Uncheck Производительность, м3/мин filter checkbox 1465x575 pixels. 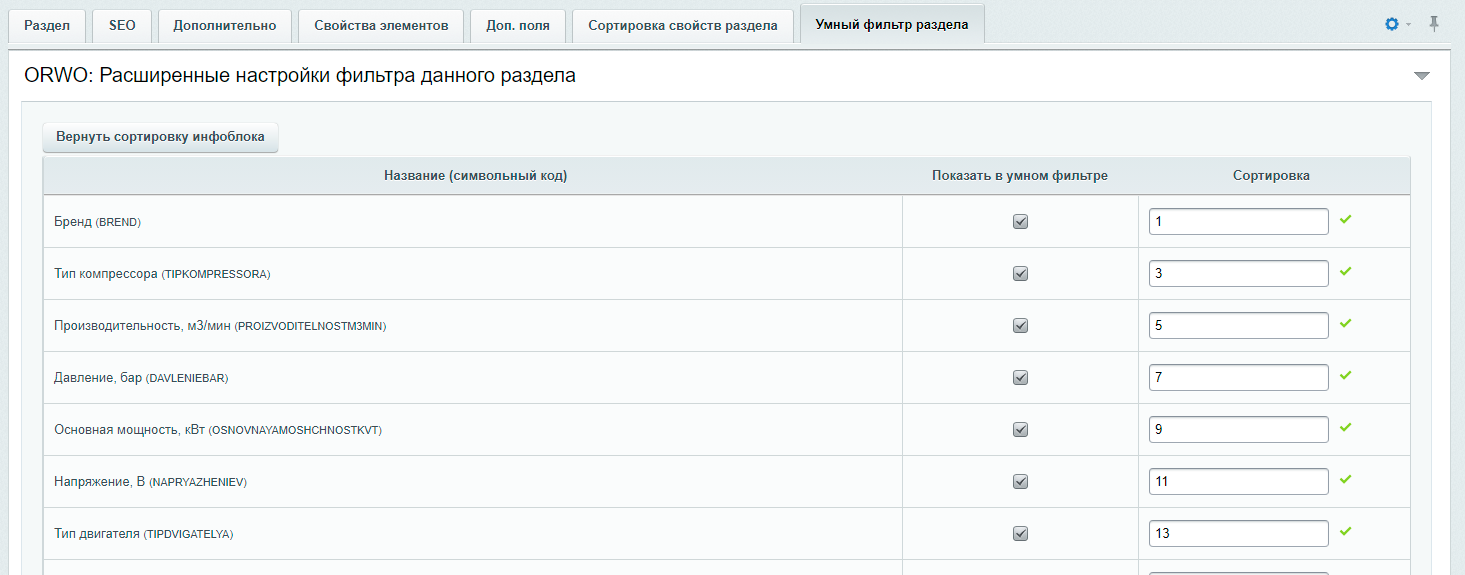tap(1020, 326)
